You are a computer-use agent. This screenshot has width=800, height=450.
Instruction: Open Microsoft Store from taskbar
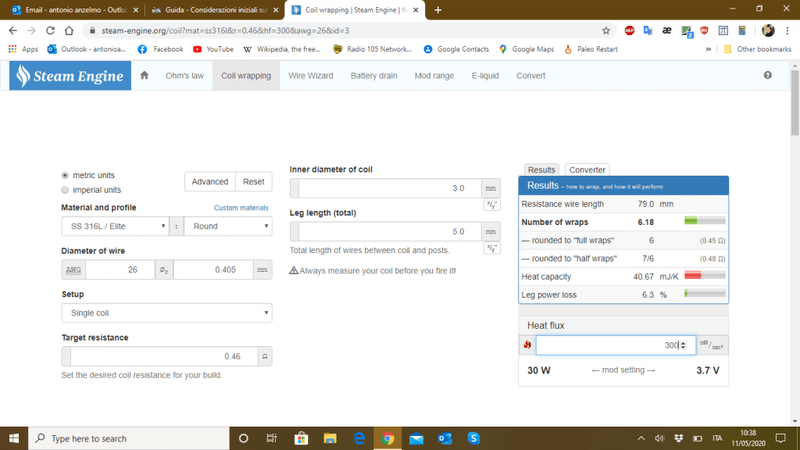click(301, 438)
